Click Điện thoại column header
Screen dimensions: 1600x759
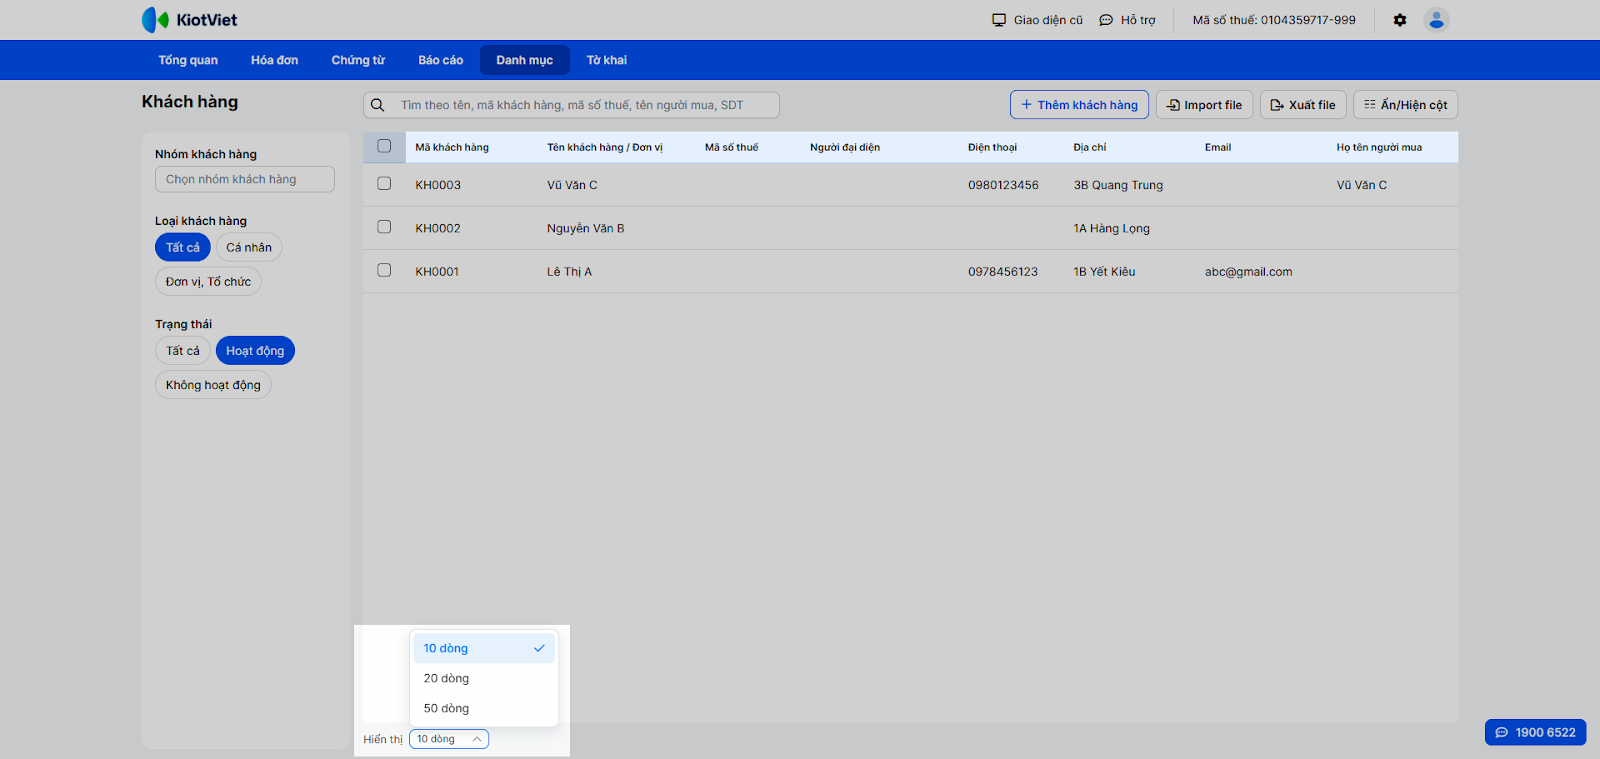(992, 147)
